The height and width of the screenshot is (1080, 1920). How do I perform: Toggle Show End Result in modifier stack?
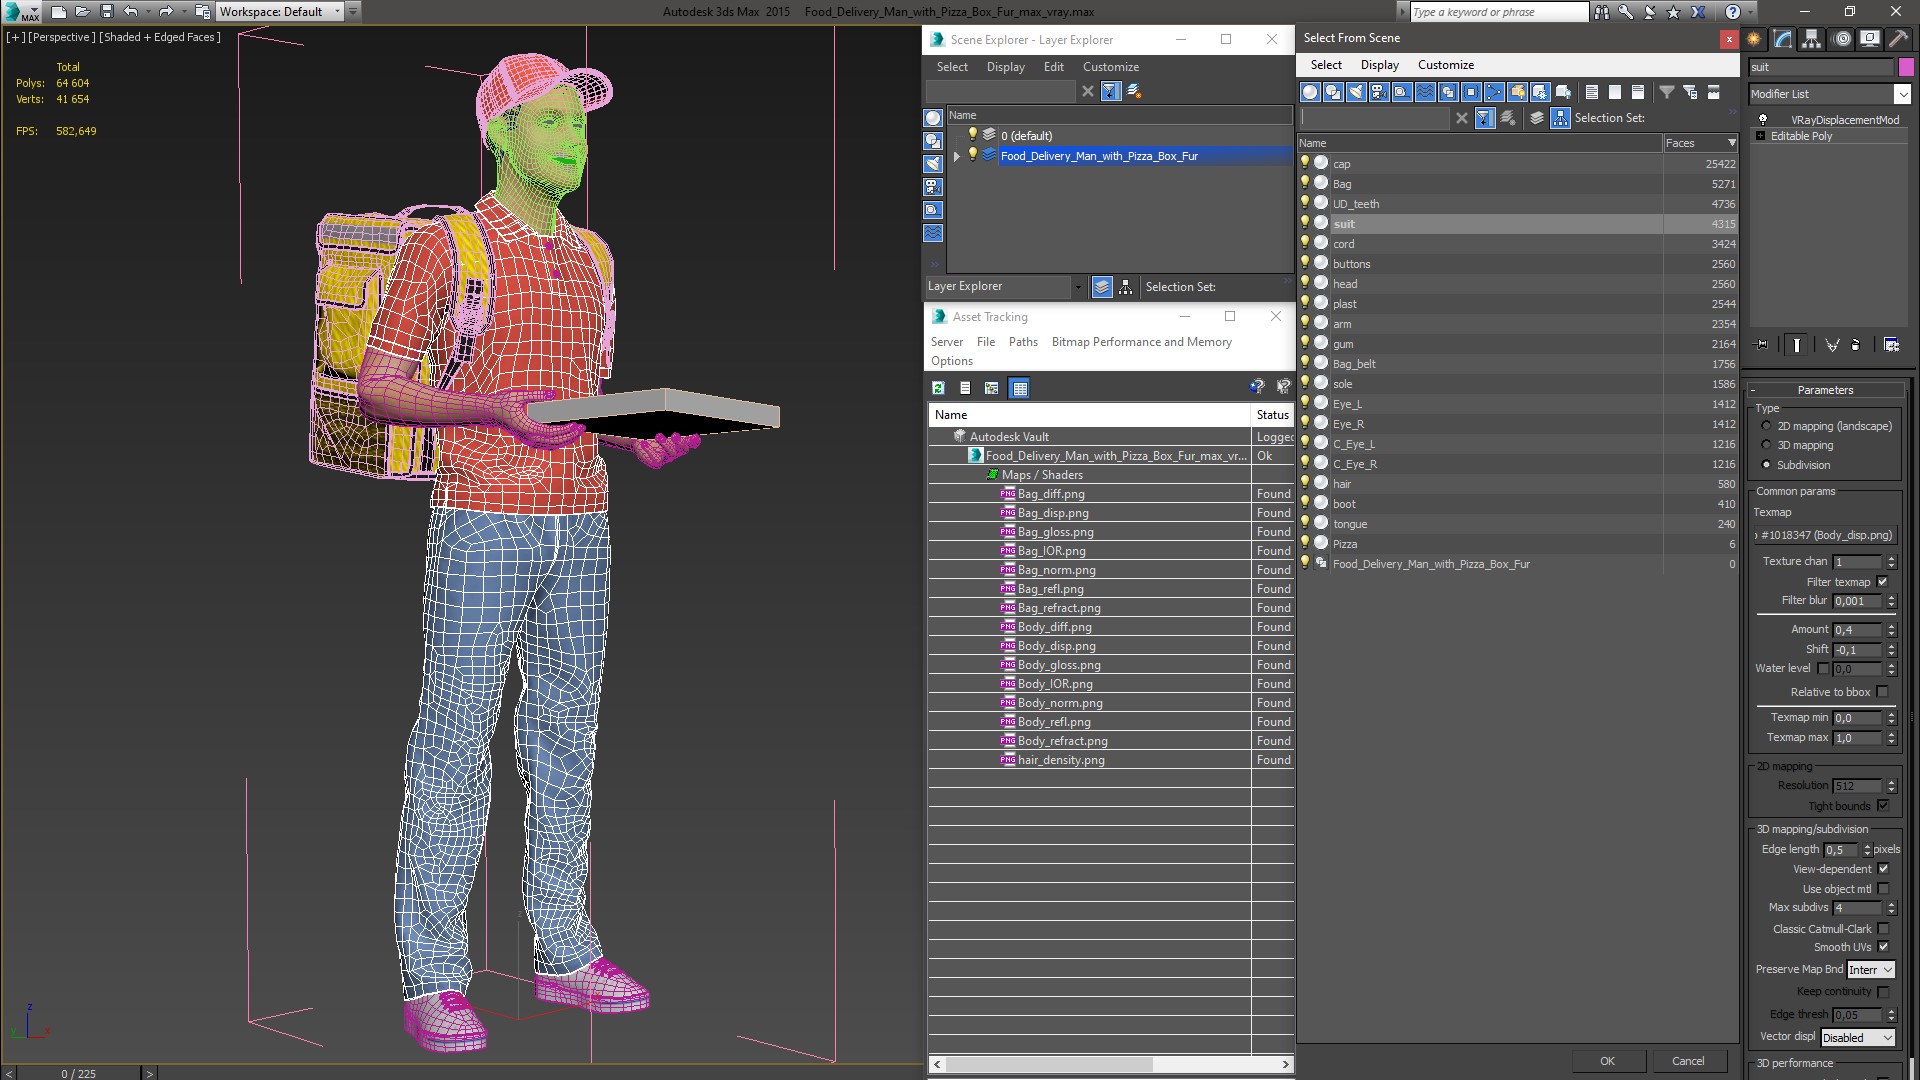click(1797, 345)
